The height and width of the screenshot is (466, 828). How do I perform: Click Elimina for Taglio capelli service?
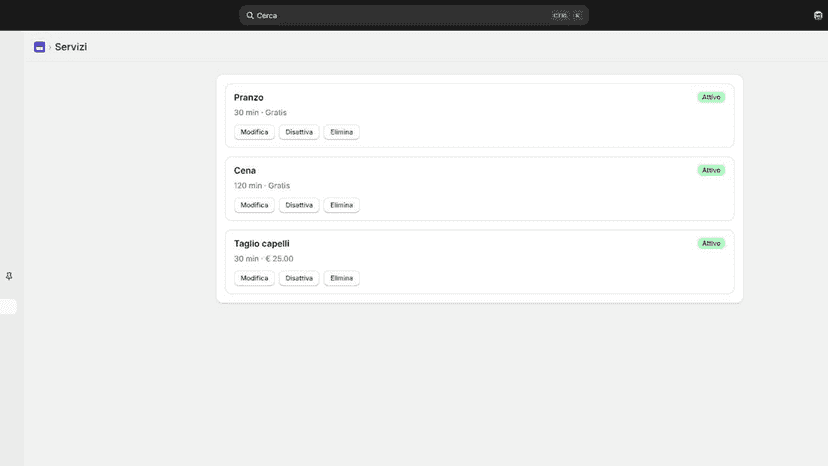342,278
